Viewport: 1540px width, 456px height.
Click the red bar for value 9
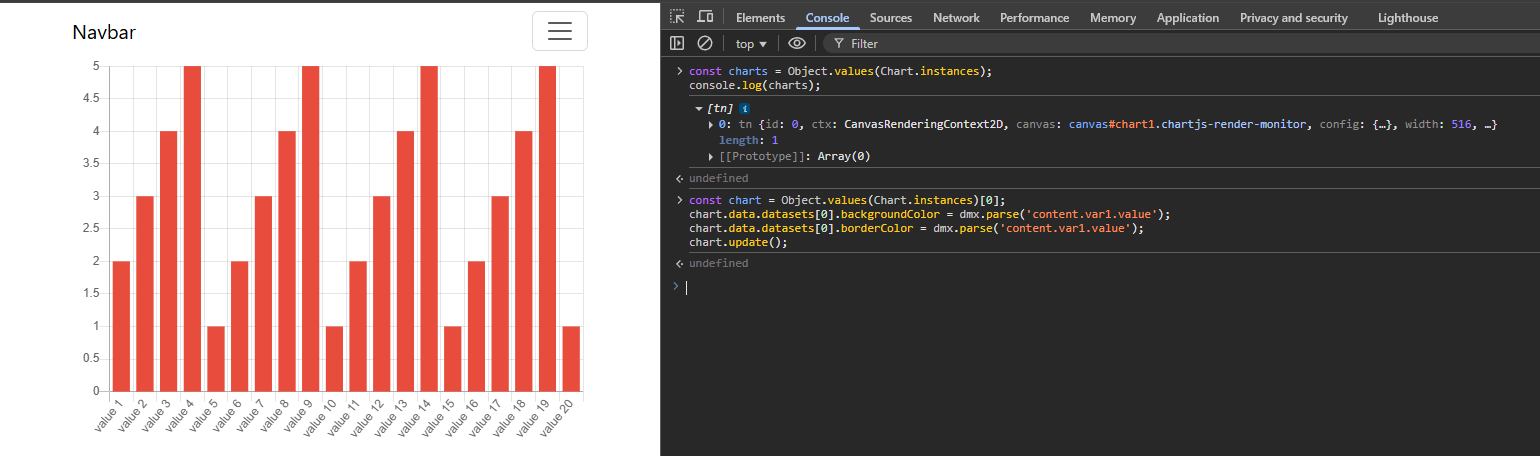(x=310, y=228)
